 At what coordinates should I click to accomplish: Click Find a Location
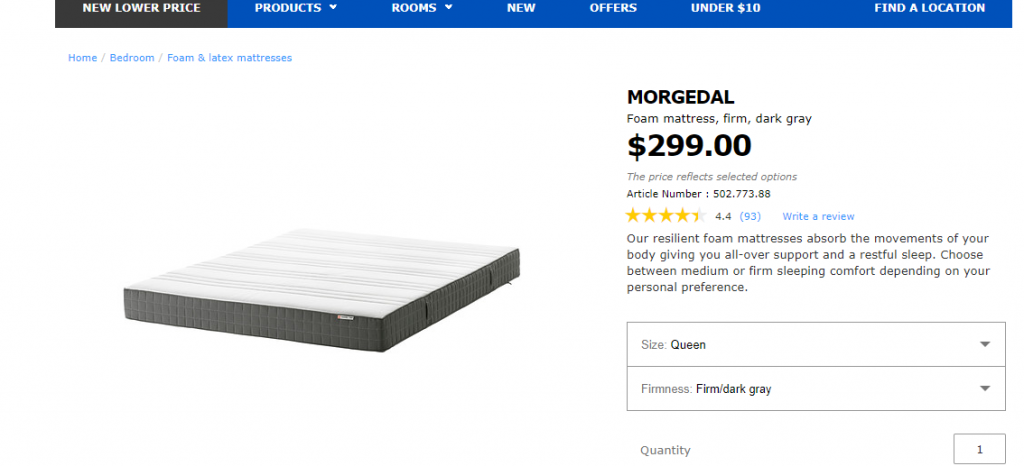click(x=929, y=8)
